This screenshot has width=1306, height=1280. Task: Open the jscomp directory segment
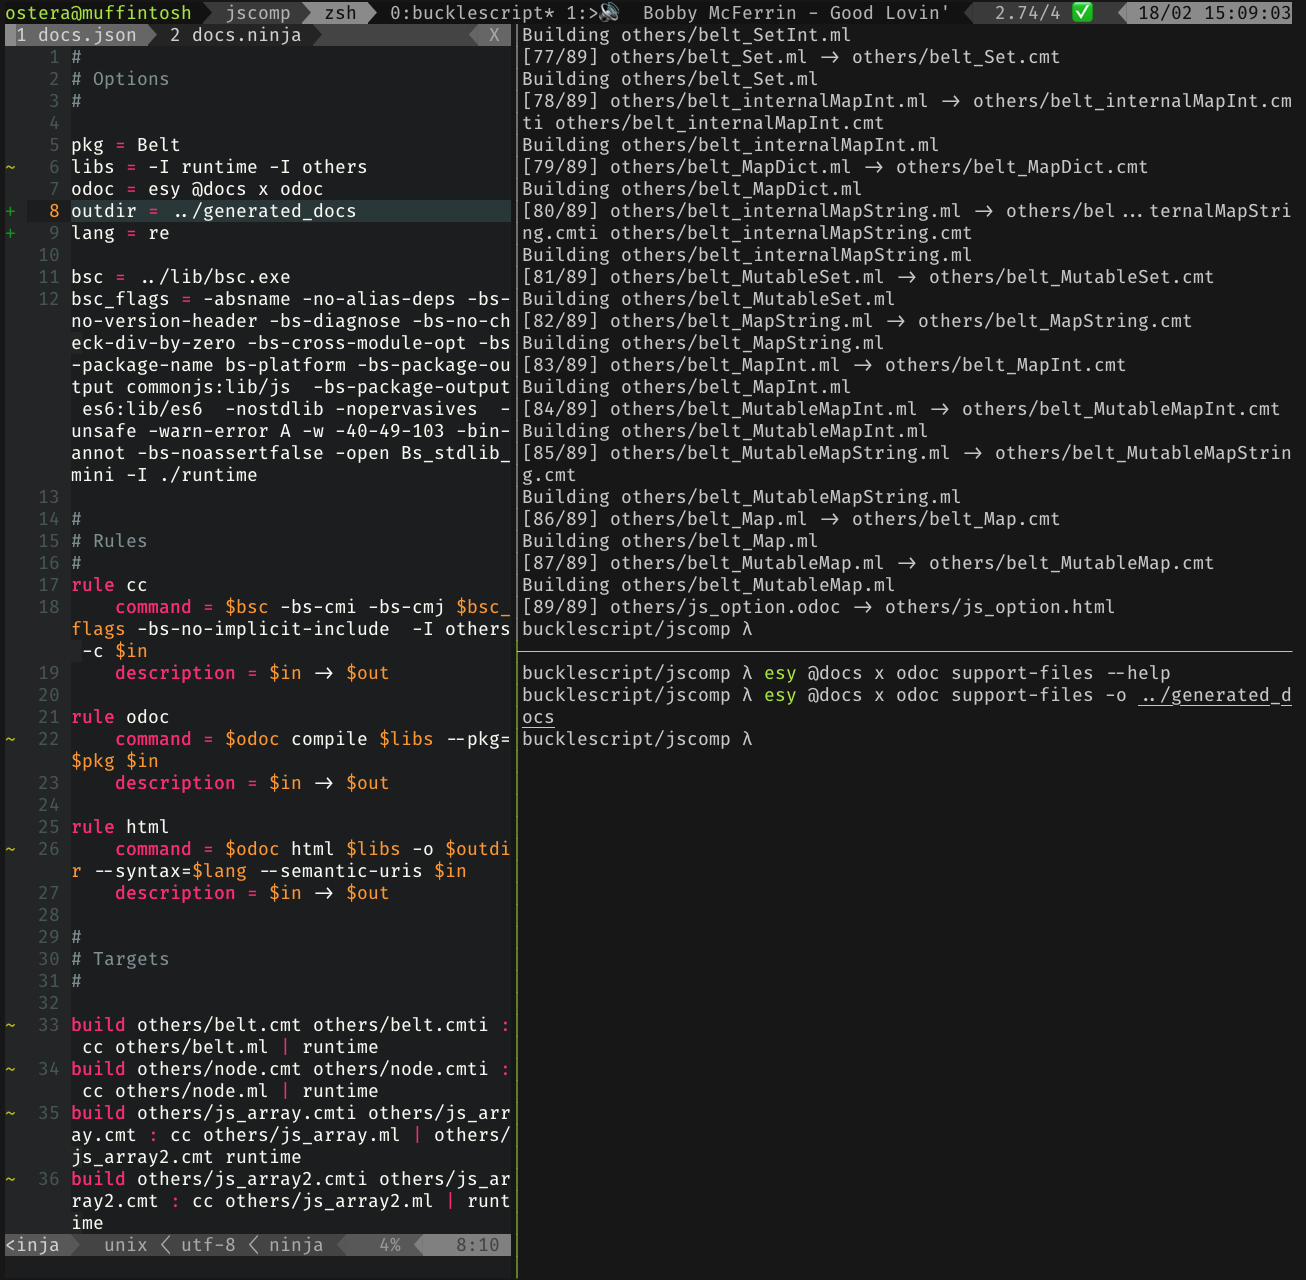(x=257, y=13)
